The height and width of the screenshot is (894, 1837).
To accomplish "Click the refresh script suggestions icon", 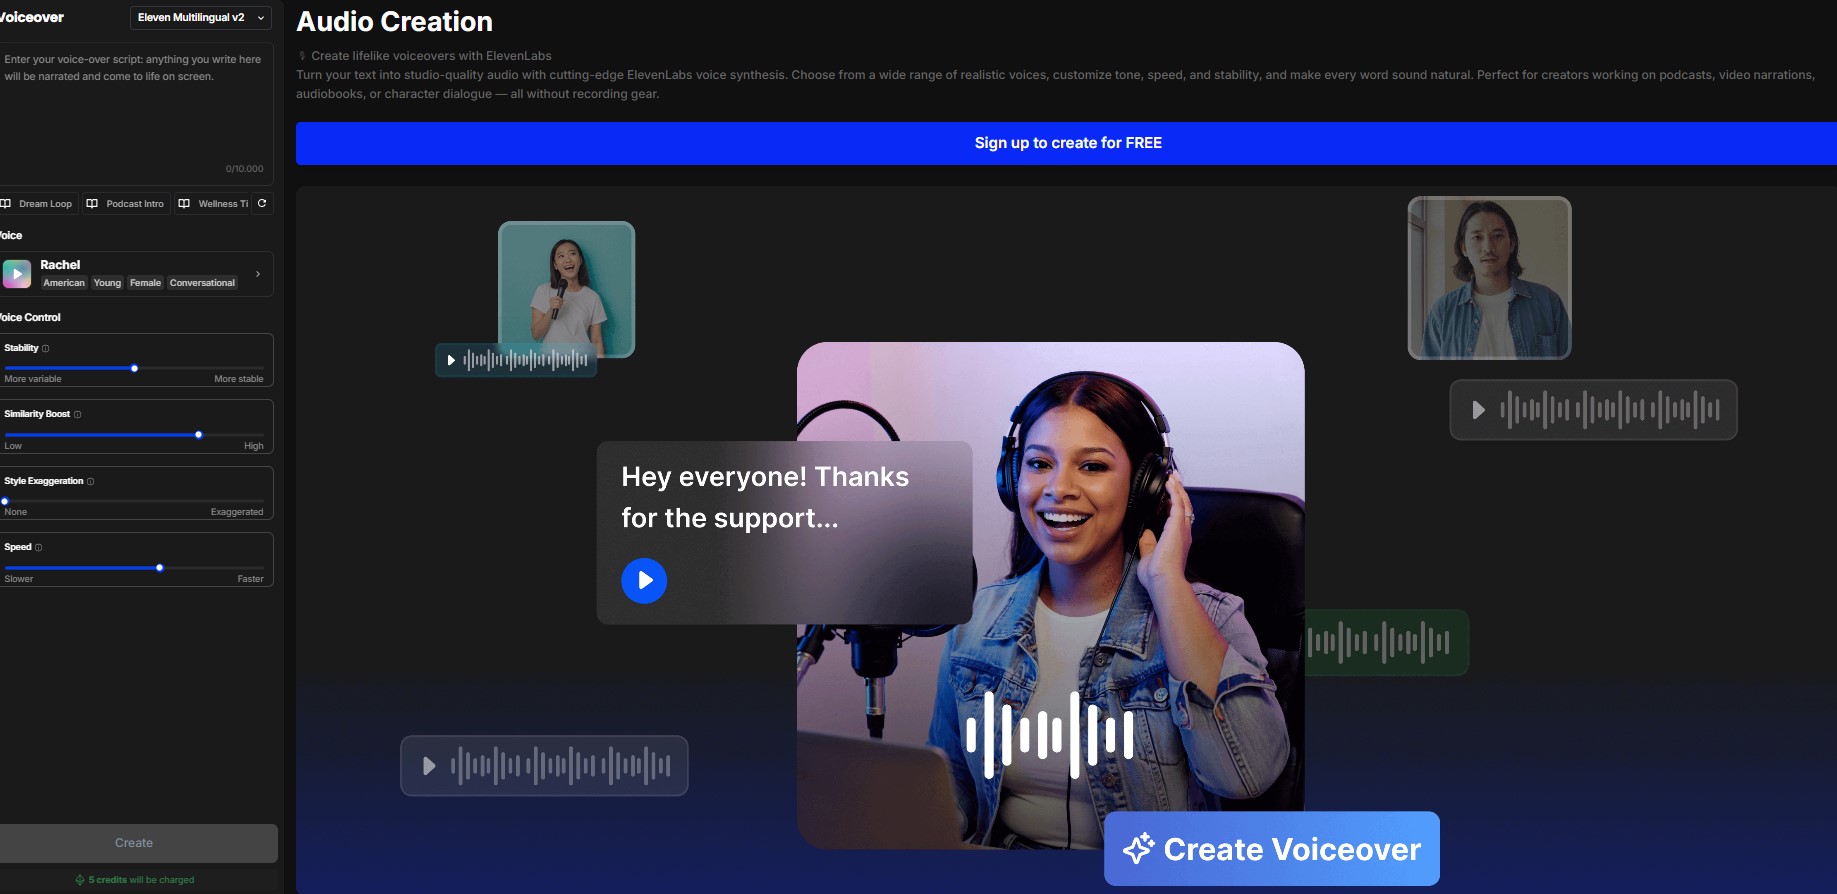I will pos(262,203).
